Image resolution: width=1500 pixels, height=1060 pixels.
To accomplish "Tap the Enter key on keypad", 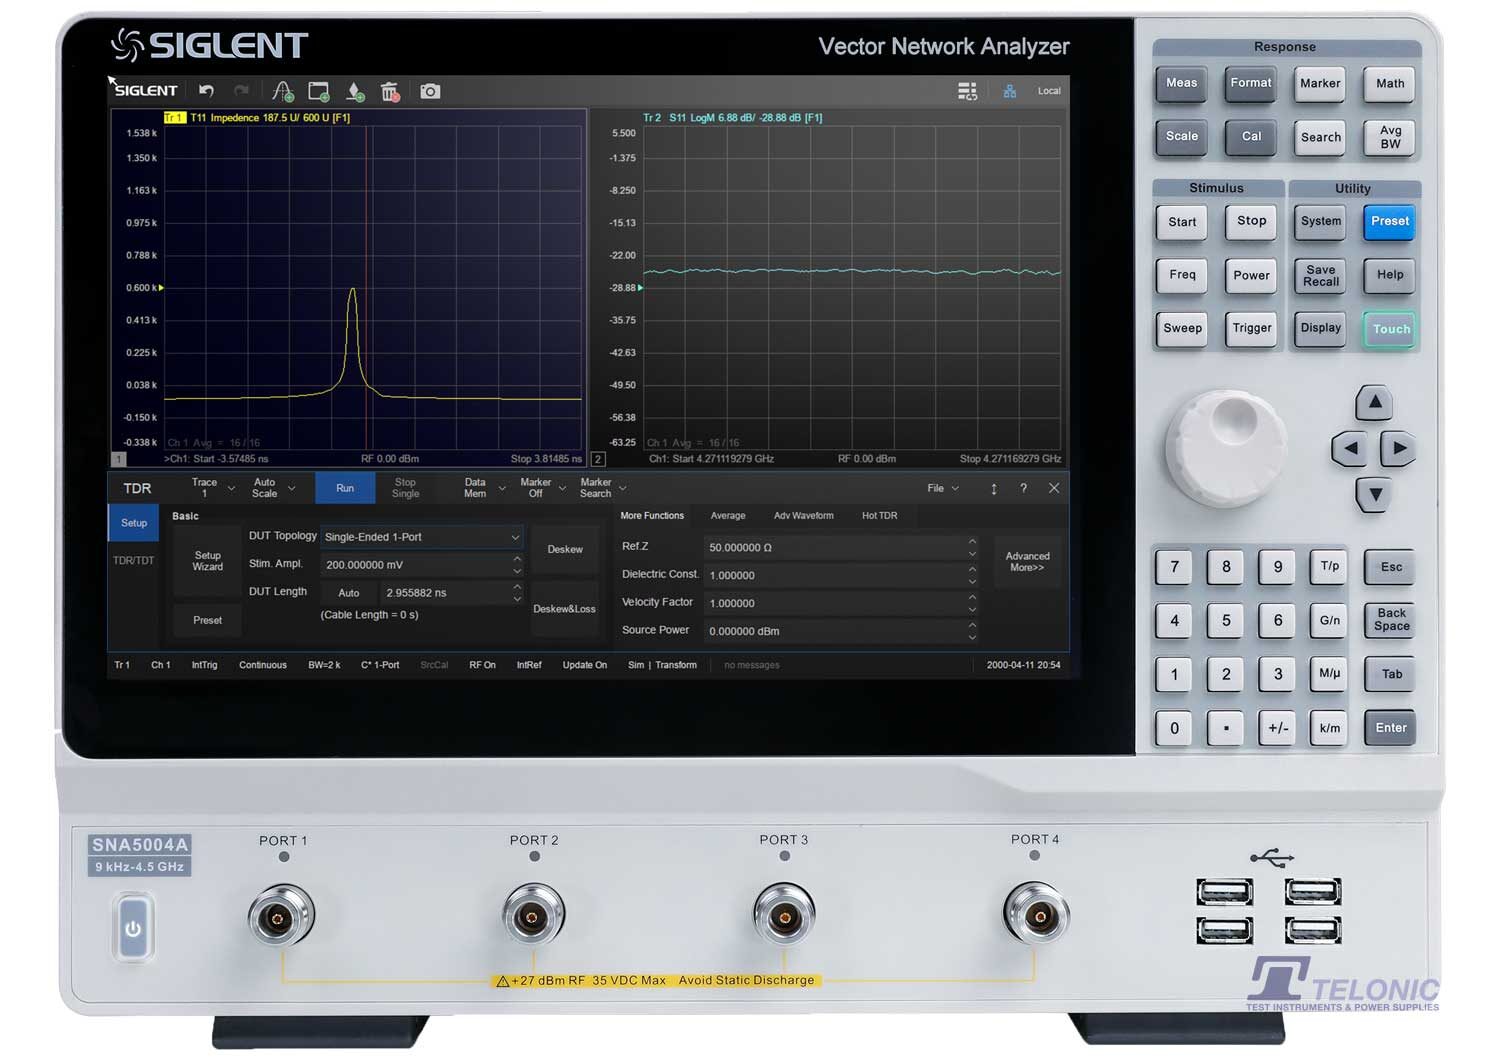I will [1390, 728].
